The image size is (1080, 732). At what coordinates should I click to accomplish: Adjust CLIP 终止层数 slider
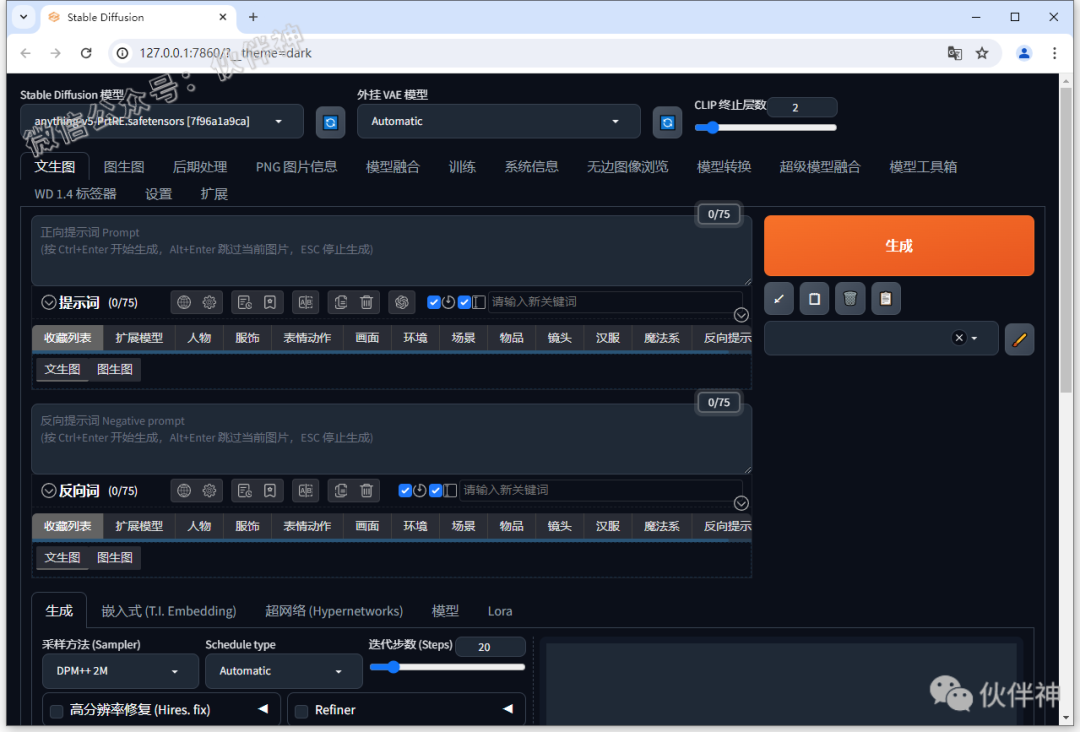tap(765, 127)
